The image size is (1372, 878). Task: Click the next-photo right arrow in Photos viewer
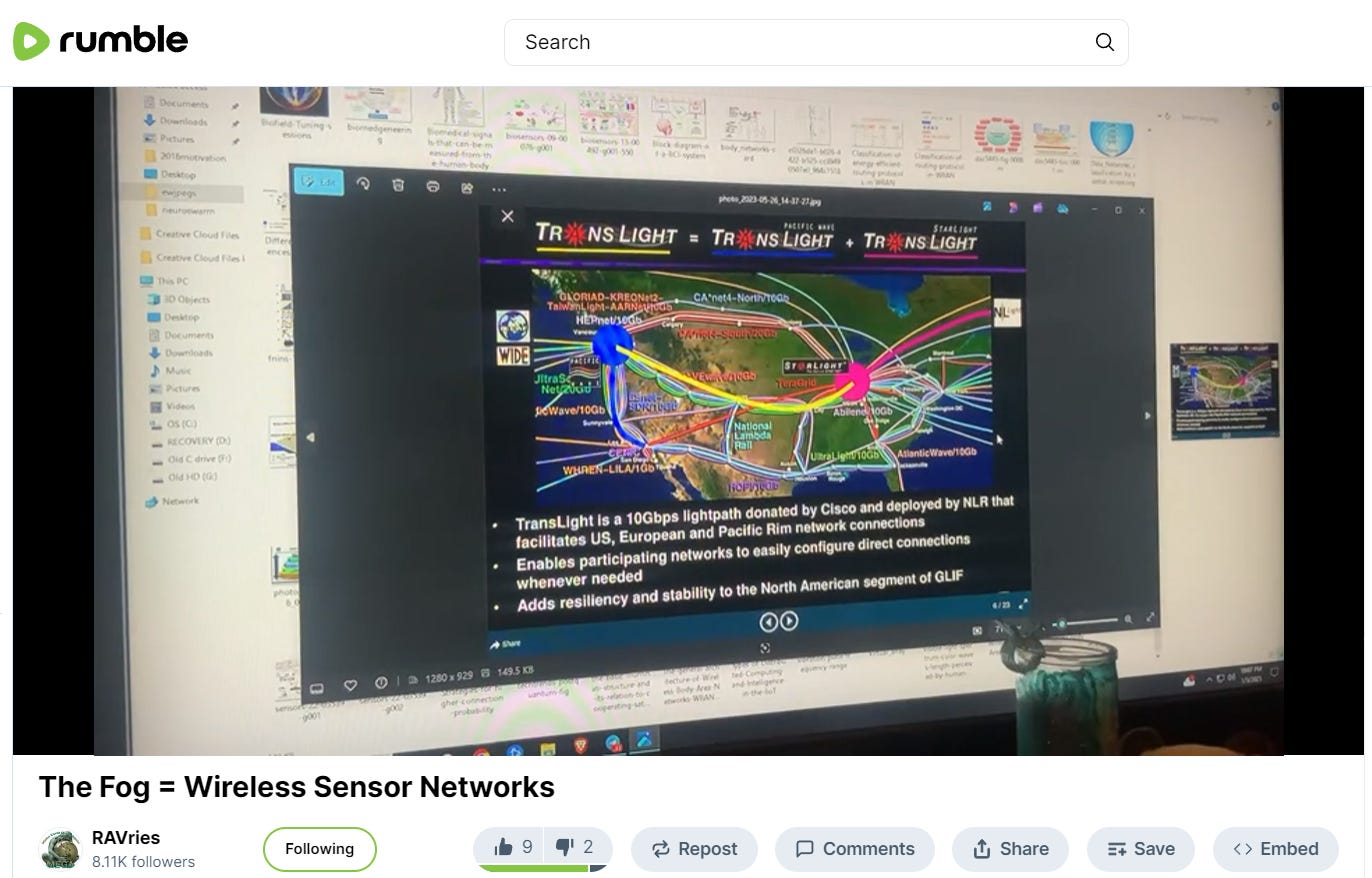tap(1147, 415)
